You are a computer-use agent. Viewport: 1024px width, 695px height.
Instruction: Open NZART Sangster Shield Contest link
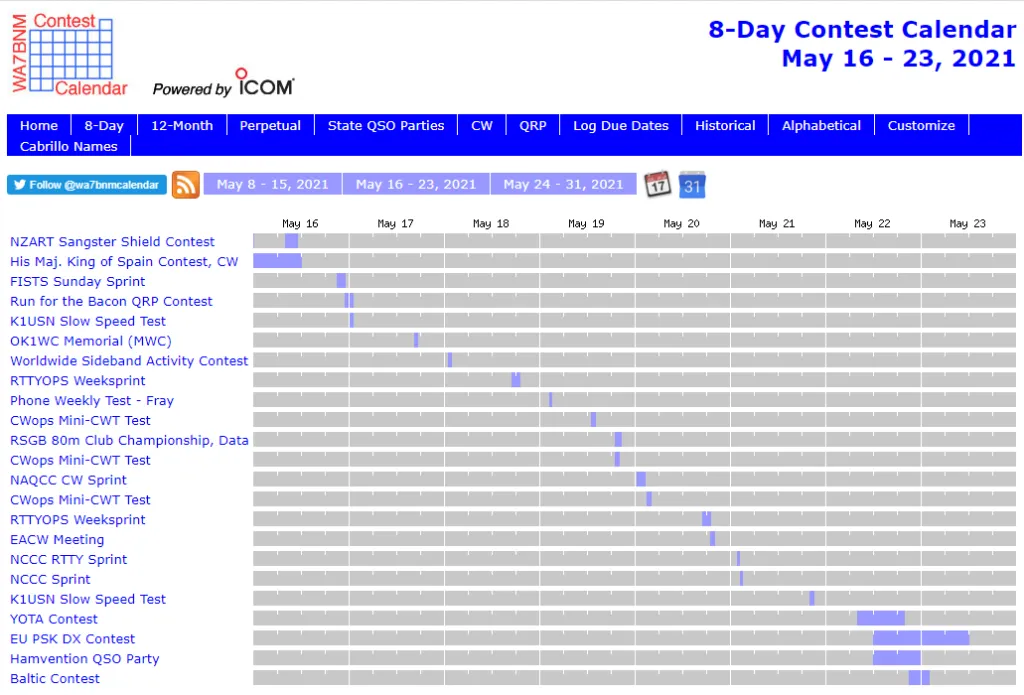(x=112, y=242)
